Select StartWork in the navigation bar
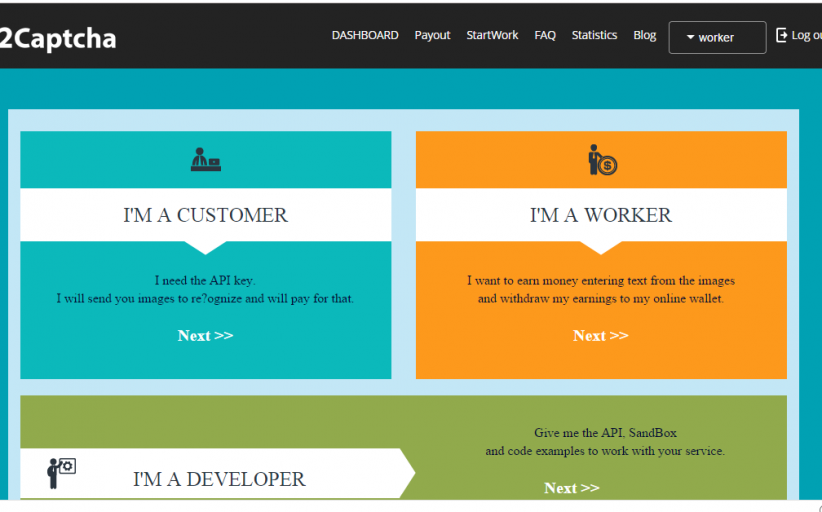Image resolution: width=822 pixels, height=512 pixels. click(x=492, y=35)
